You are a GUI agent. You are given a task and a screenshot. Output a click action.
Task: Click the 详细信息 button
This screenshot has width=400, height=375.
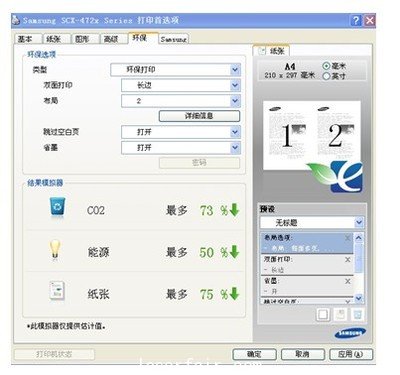[x=199, y=116]
